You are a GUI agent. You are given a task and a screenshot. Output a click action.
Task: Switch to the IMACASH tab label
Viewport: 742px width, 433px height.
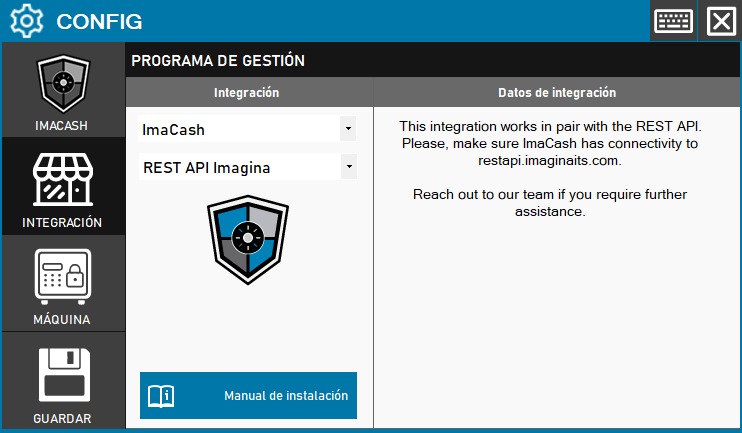coord(63,126)
